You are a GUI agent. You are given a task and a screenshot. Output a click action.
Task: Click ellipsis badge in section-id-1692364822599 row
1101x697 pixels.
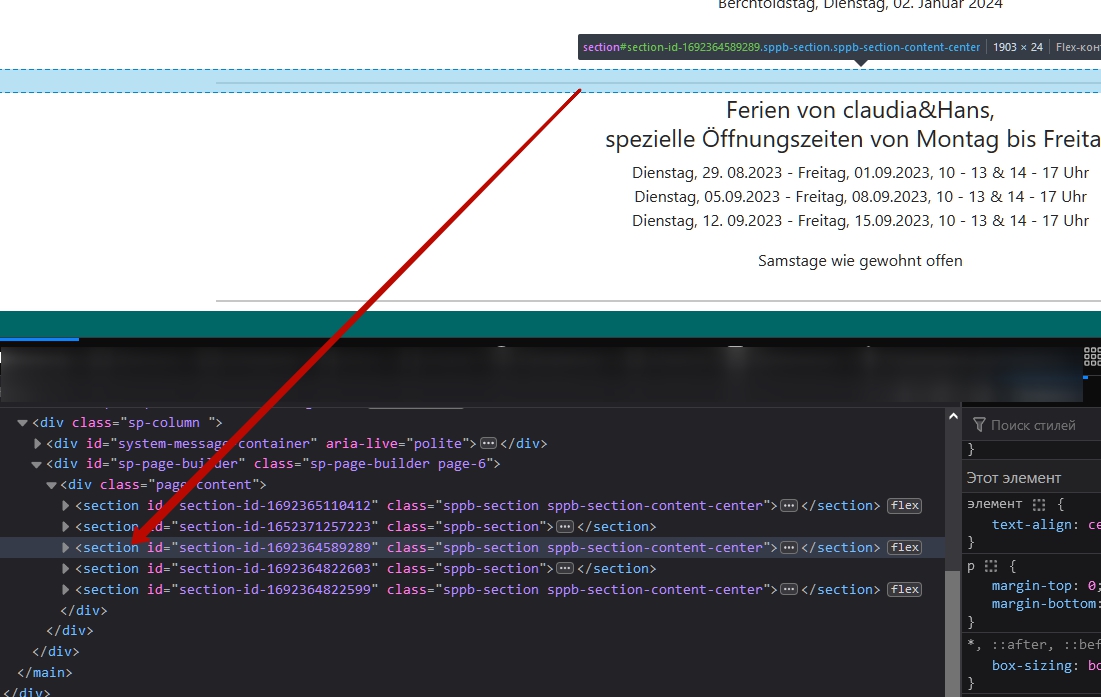point(789,590)
